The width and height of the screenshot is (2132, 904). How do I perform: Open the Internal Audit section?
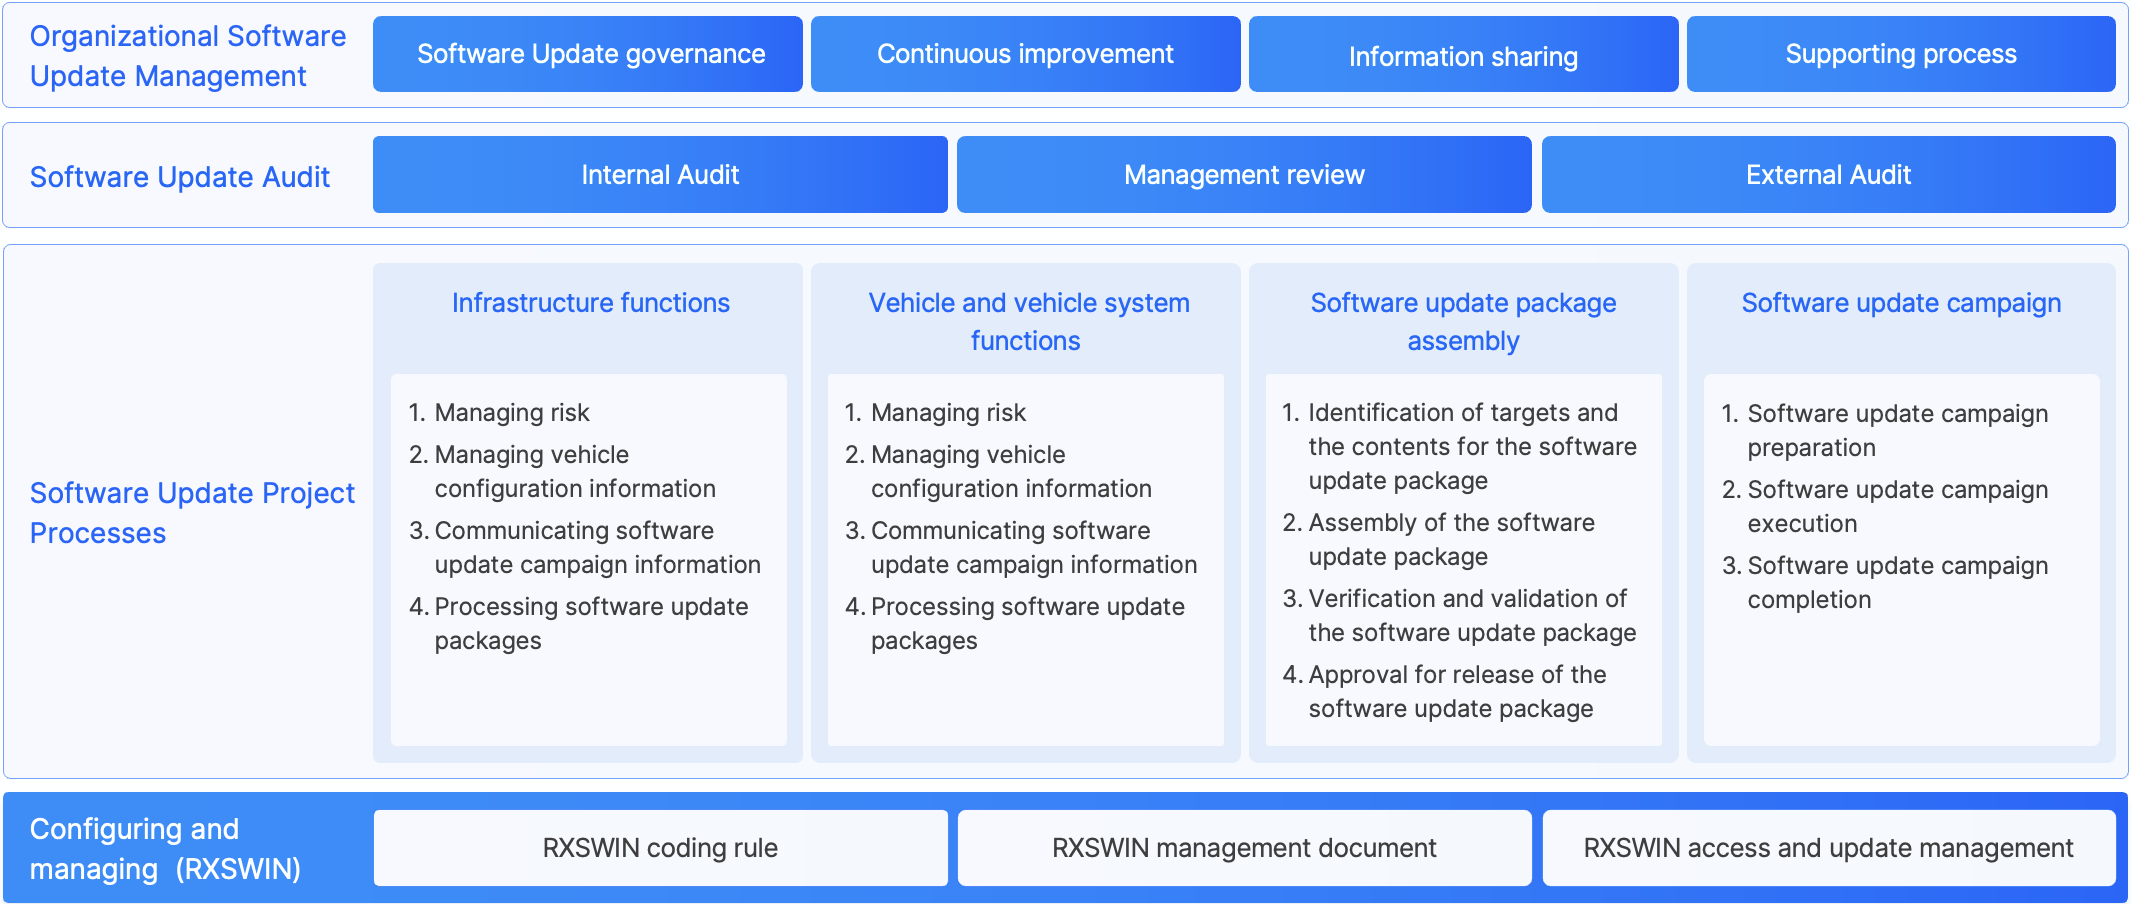[x=660, y=174]
